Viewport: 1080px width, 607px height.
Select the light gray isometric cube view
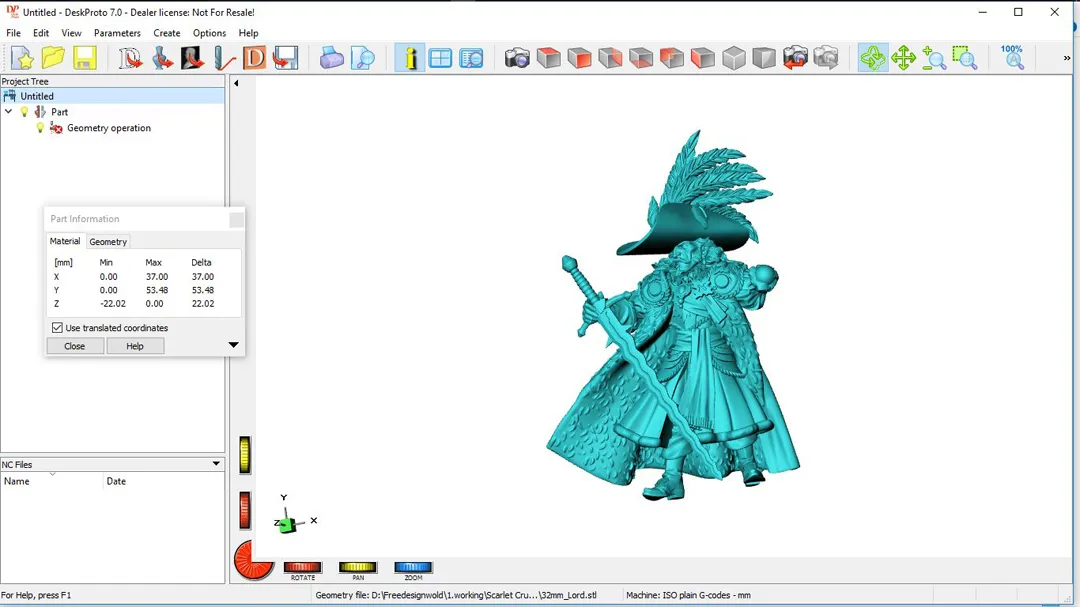[734, 58]
